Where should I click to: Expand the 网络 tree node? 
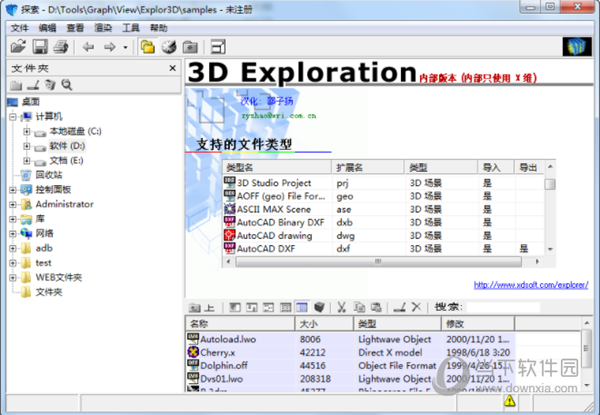pyautogui.click(x=13, y=233)
